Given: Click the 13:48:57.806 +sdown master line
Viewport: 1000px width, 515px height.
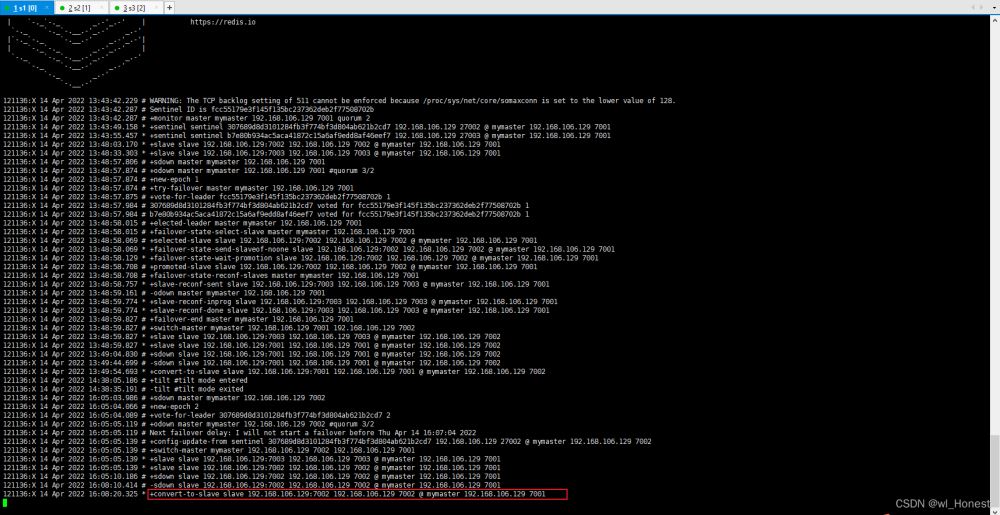Looking at the screenshot, I should coord(165,162).
